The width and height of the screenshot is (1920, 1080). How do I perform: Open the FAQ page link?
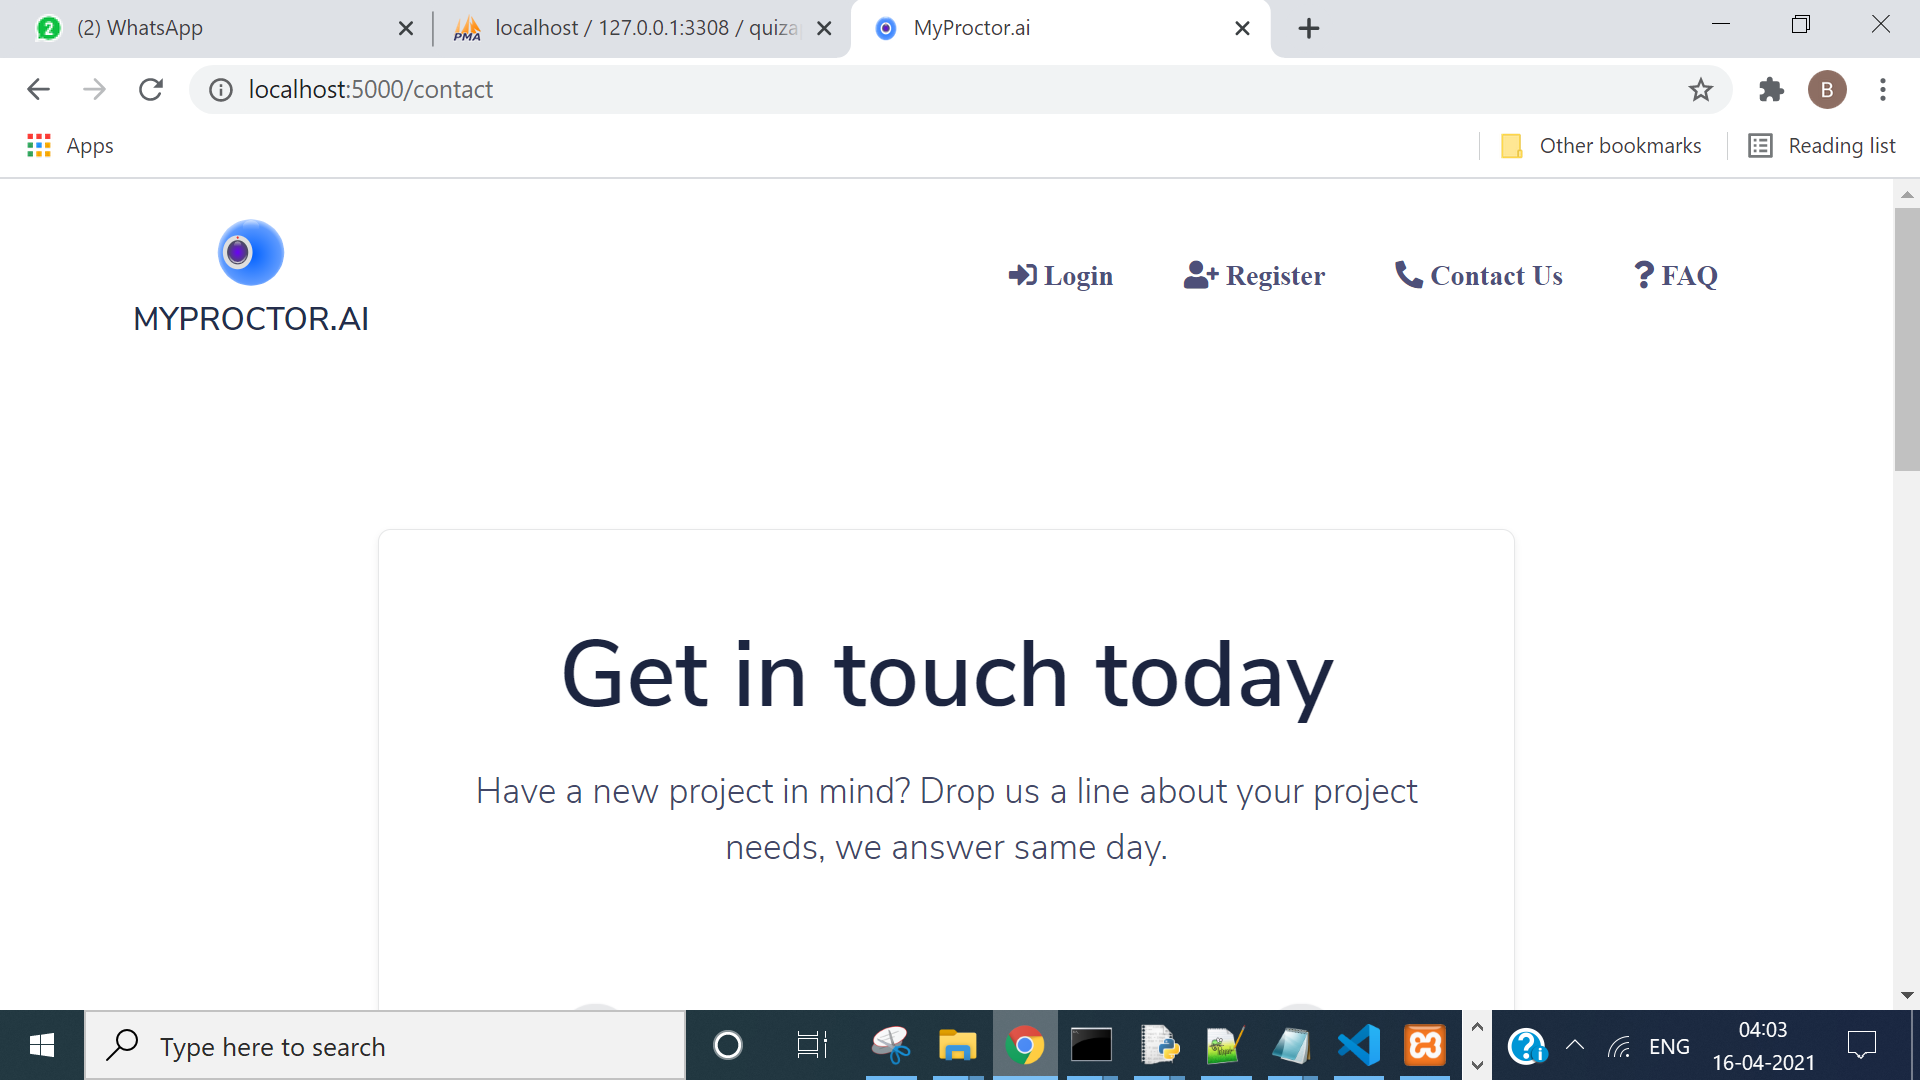pyautogui.click(x=1675, y=275)
